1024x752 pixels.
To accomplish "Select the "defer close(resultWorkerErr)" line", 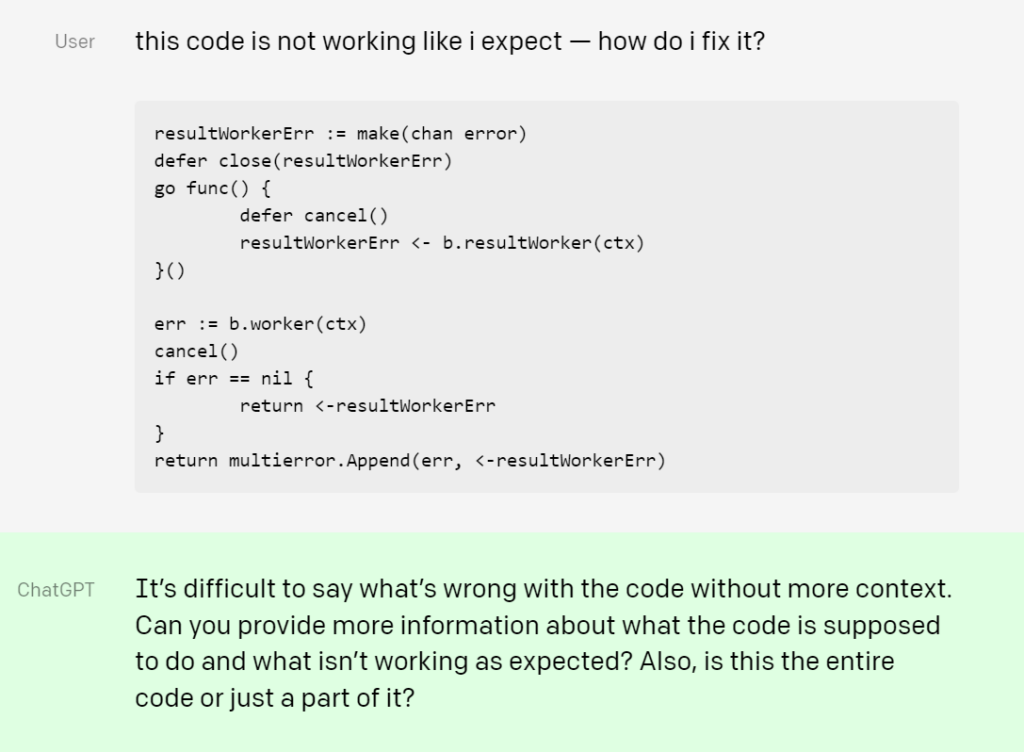I will pos(303,161).
